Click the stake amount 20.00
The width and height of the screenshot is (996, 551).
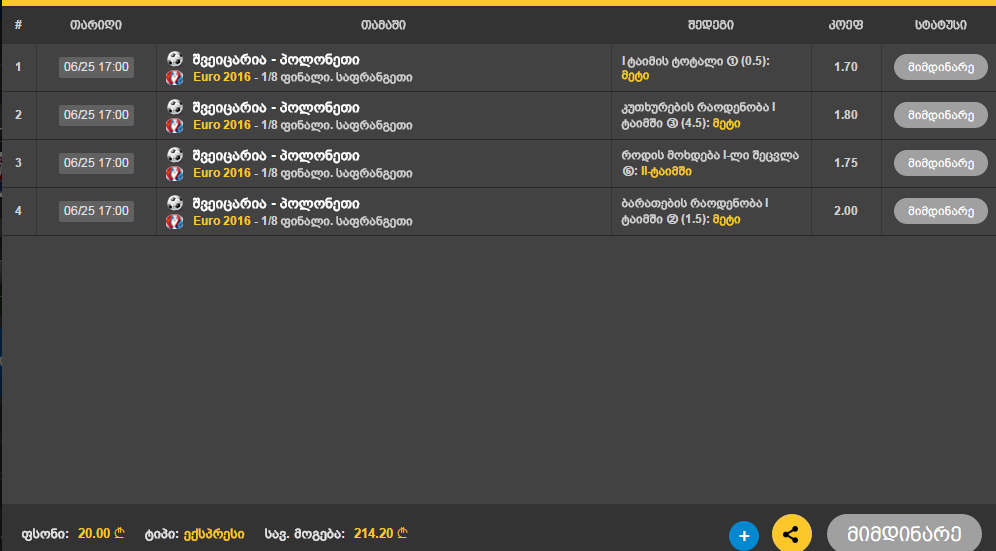pos(101,533)
